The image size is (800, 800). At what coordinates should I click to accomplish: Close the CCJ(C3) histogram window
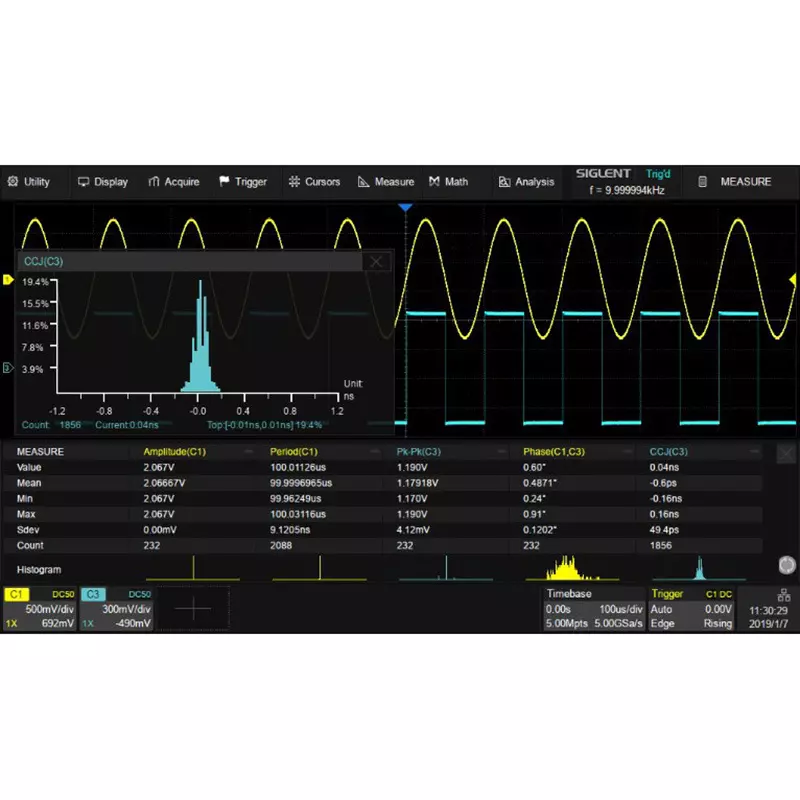coord(376,262)
